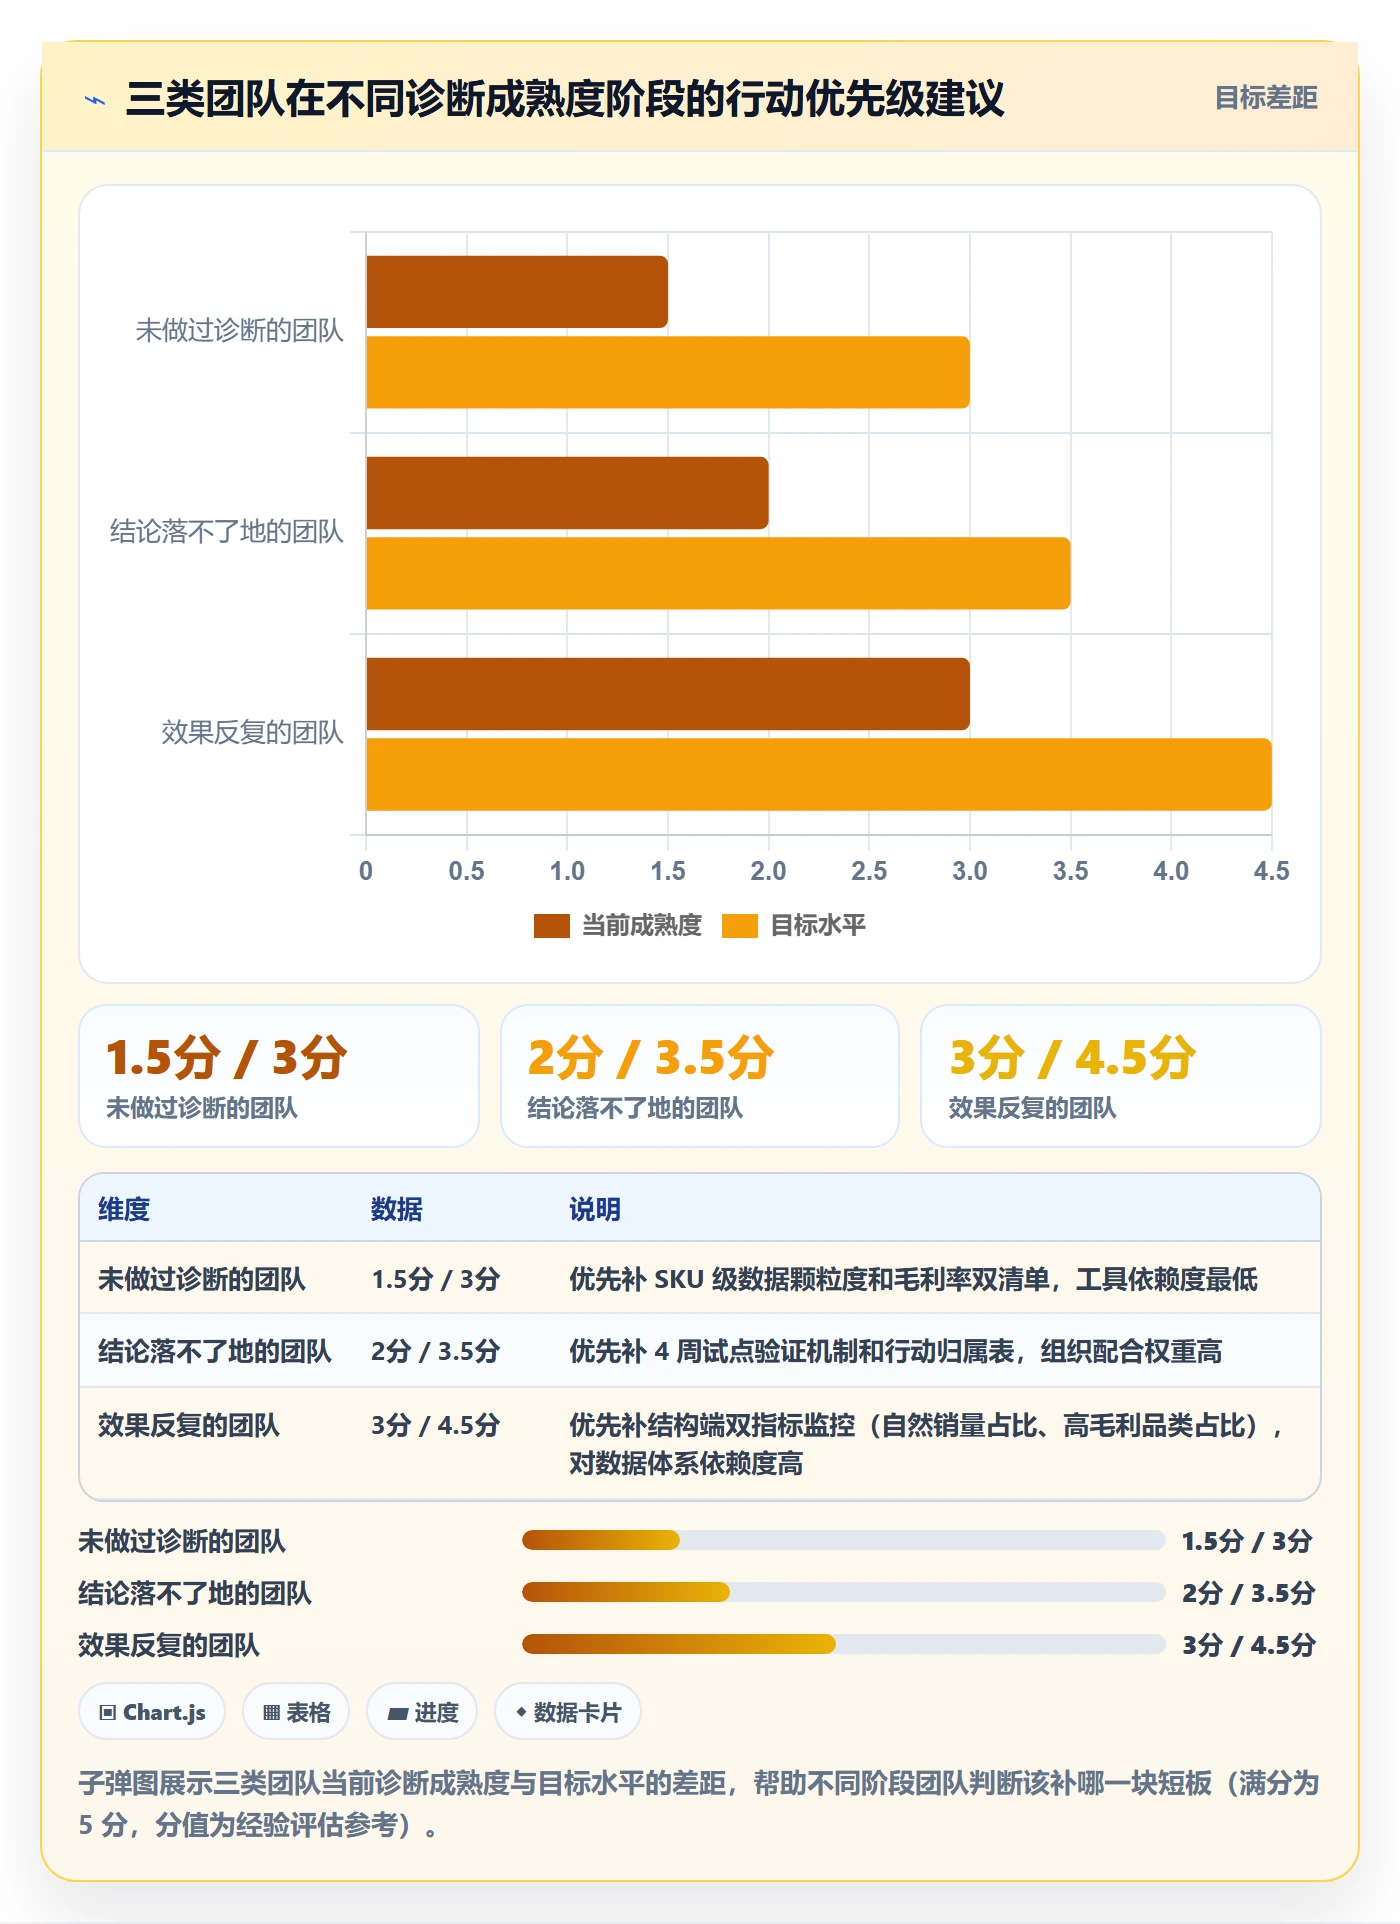Click the progress bar for 未做过诊断的团队
This screenshot has width=1400, height=1924.
(843, 1540)
